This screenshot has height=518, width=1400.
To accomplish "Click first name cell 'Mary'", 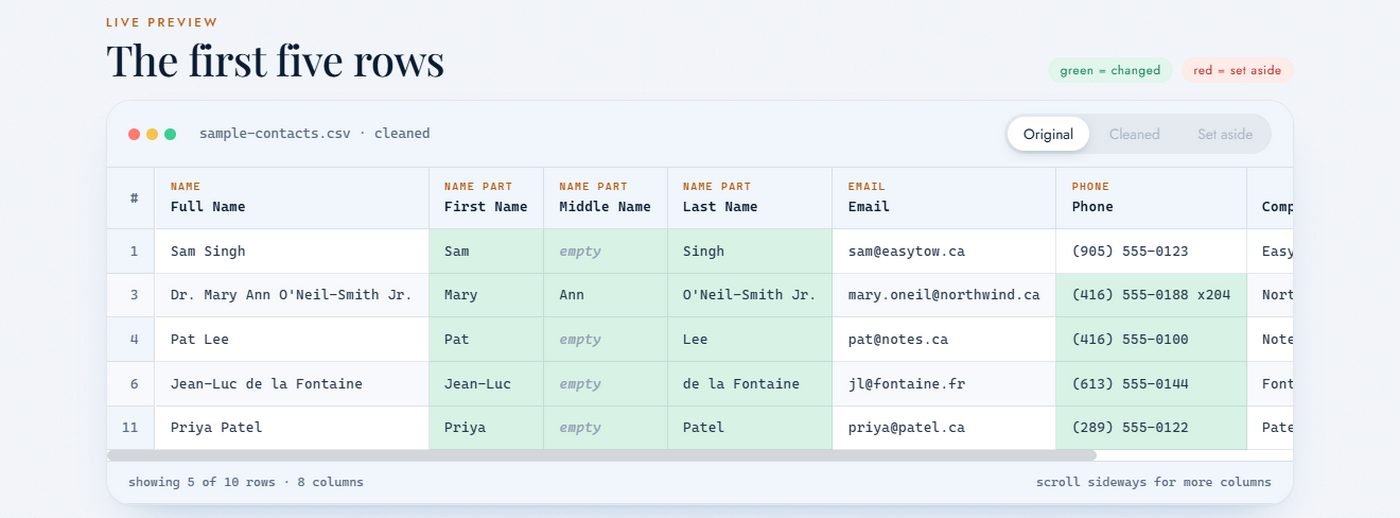I will tap(486, 295).
